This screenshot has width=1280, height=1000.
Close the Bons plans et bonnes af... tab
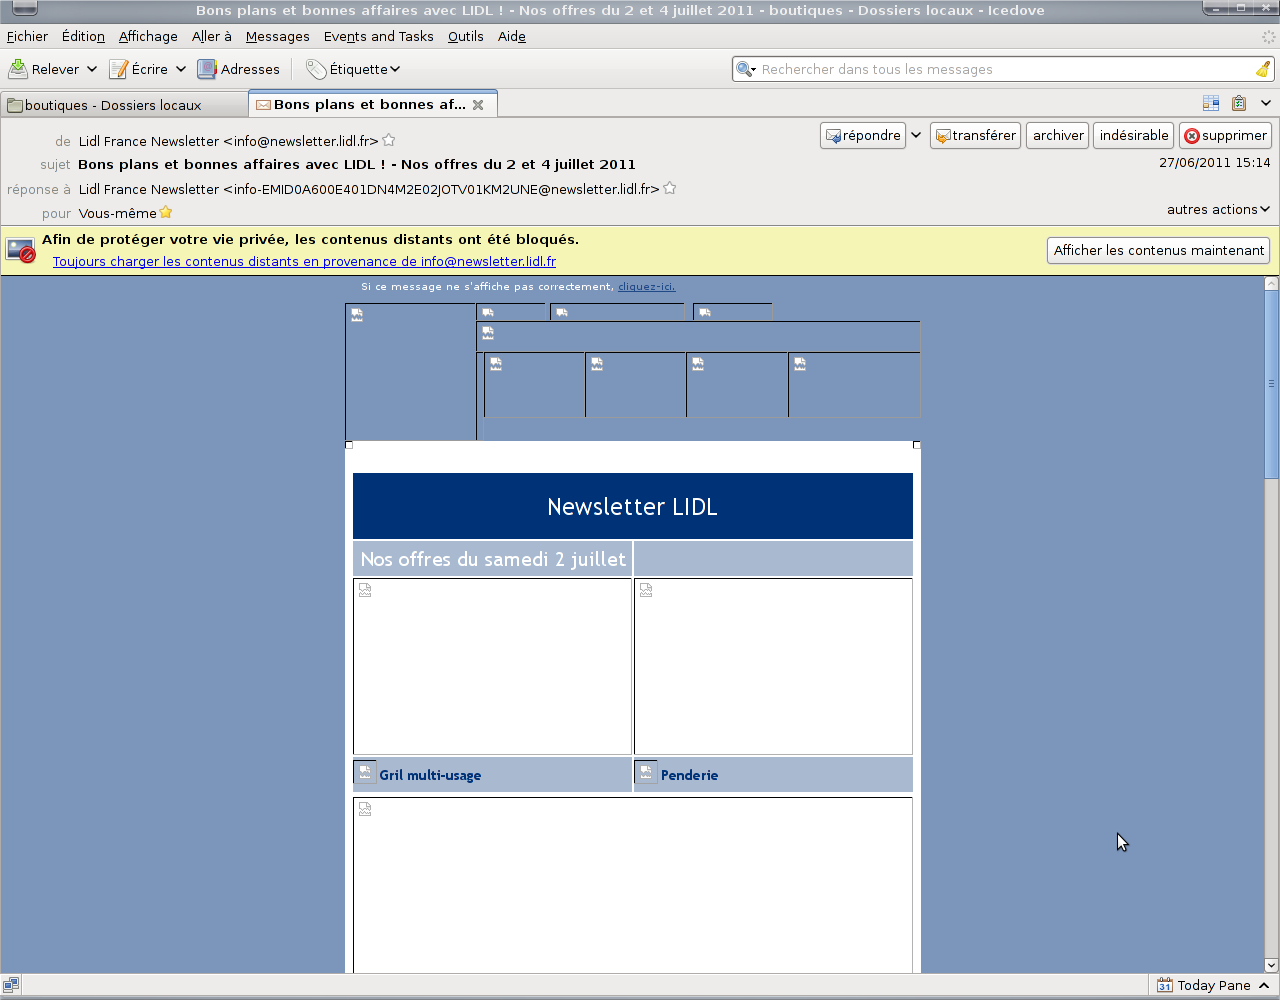pyautogui.click(x=478, y=104)
